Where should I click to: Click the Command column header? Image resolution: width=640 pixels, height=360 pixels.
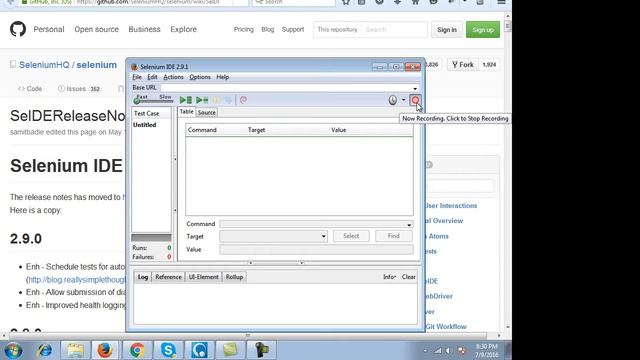click(x=202, y=130)
